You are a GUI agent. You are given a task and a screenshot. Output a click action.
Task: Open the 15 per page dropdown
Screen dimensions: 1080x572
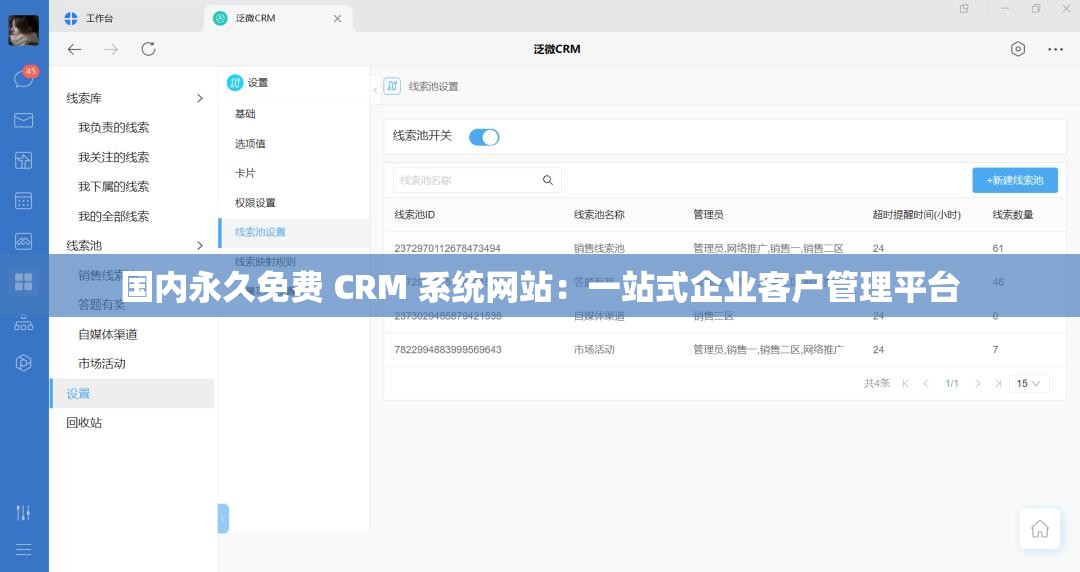point(1029,383)
